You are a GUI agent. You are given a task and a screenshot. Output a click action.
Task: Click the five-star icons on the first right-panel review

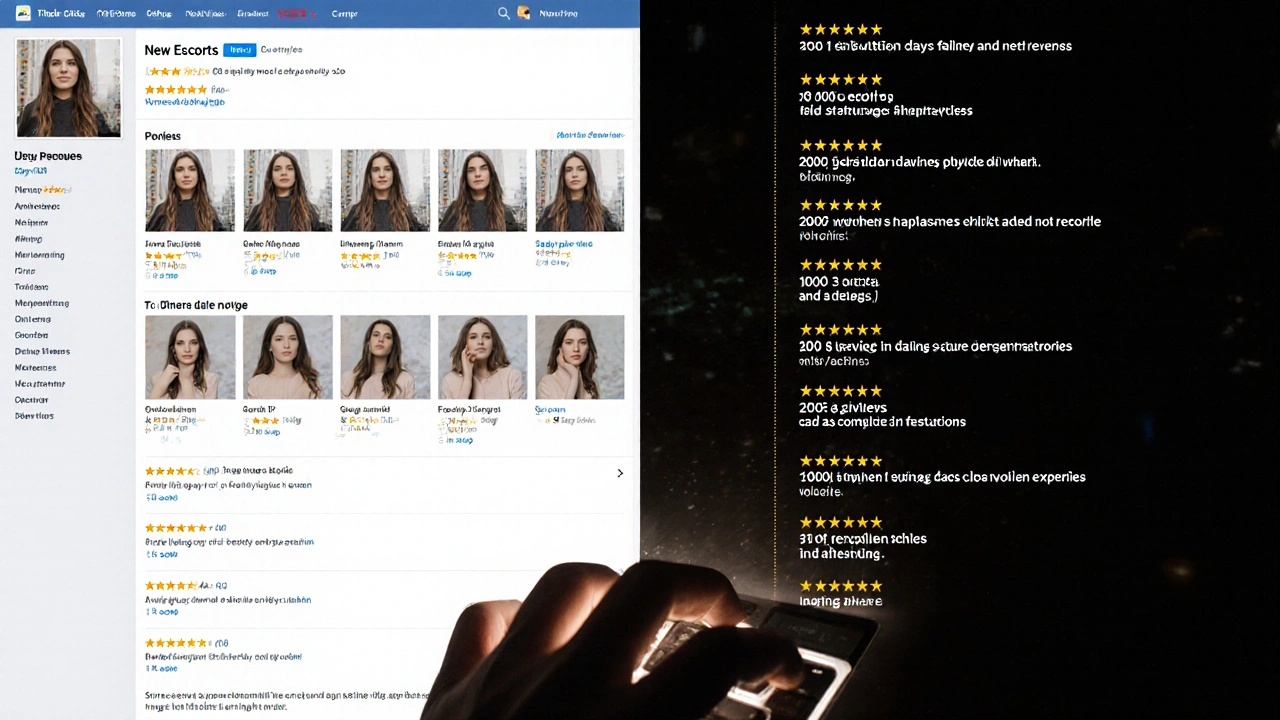[x=840, y=29]
